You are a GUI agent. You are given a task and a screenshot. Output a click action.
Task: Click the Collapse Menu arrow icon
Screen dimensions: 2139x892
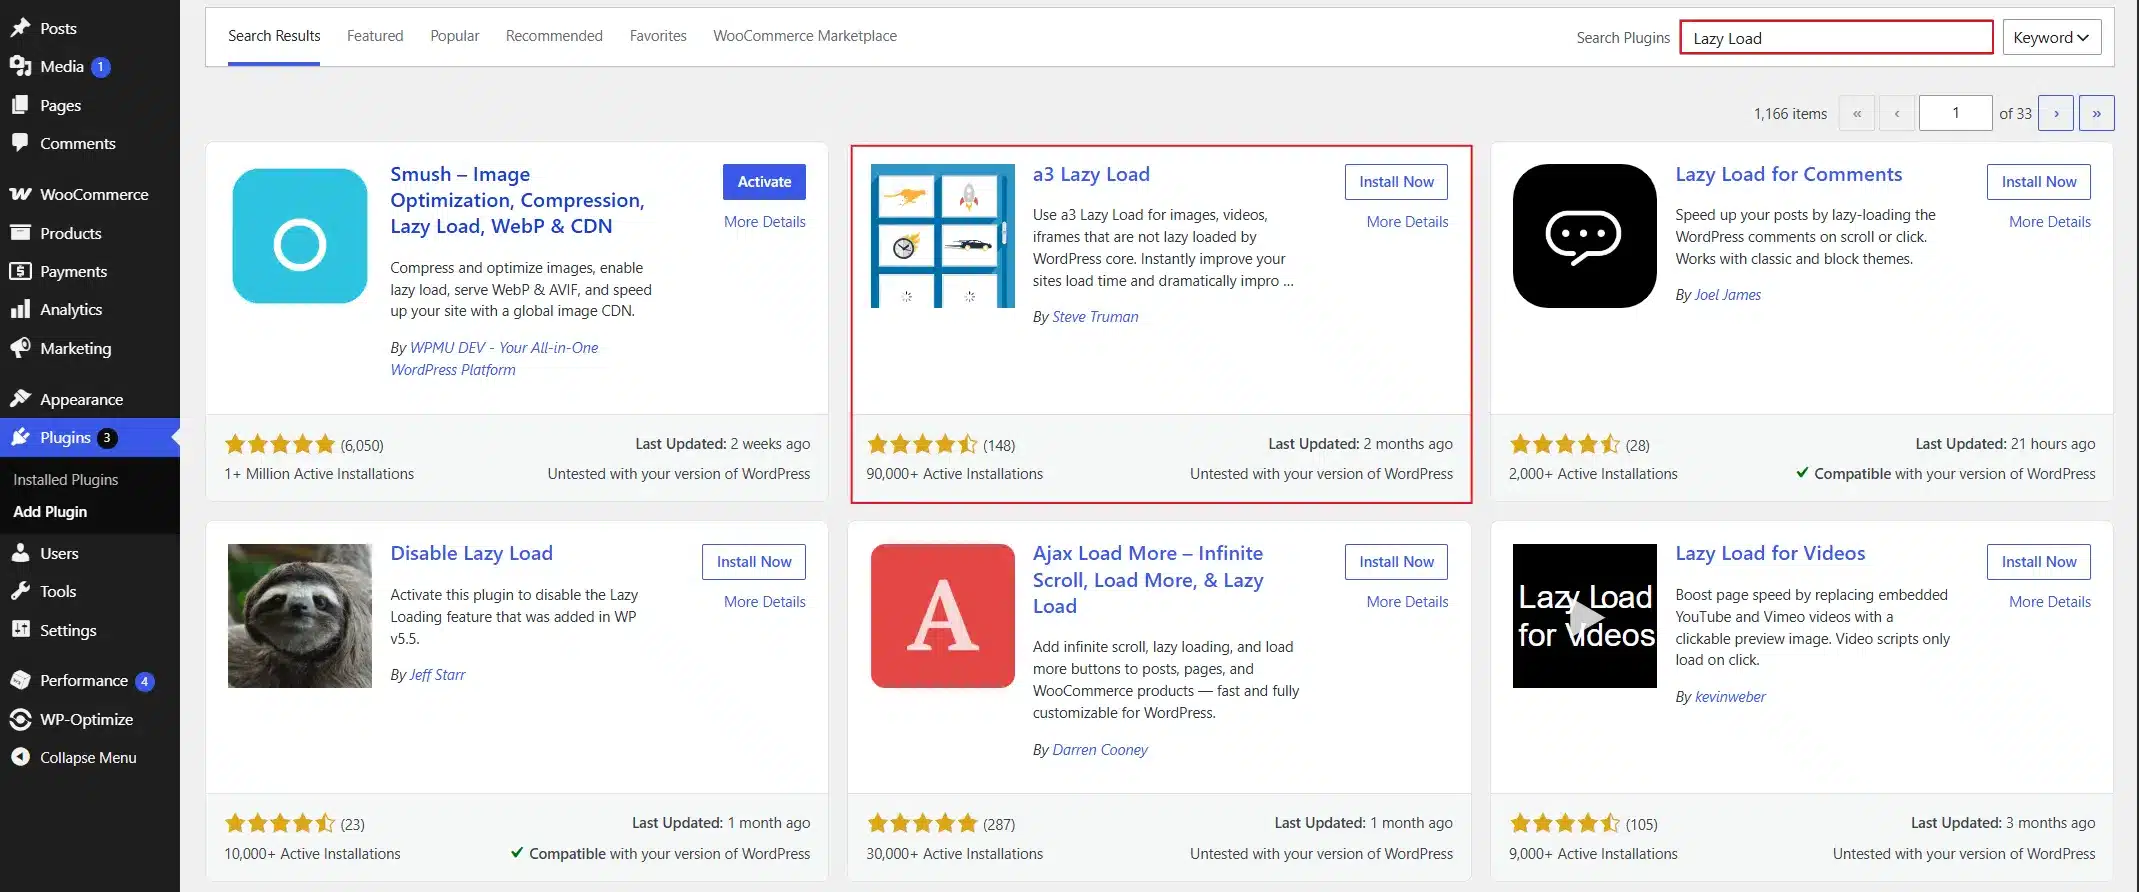click(x=20, y=757)
